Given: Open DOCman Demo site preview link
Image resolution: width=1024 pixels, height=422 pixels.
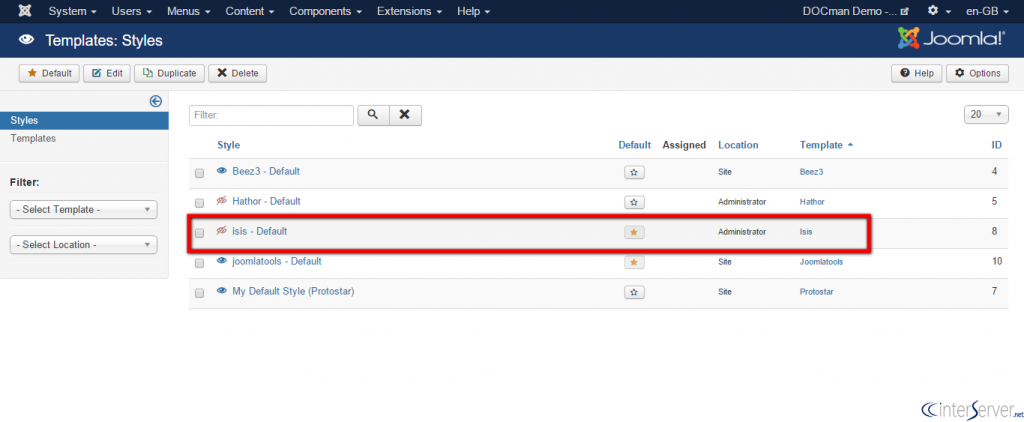Looking at the screenshot, I should pos(854,11).
